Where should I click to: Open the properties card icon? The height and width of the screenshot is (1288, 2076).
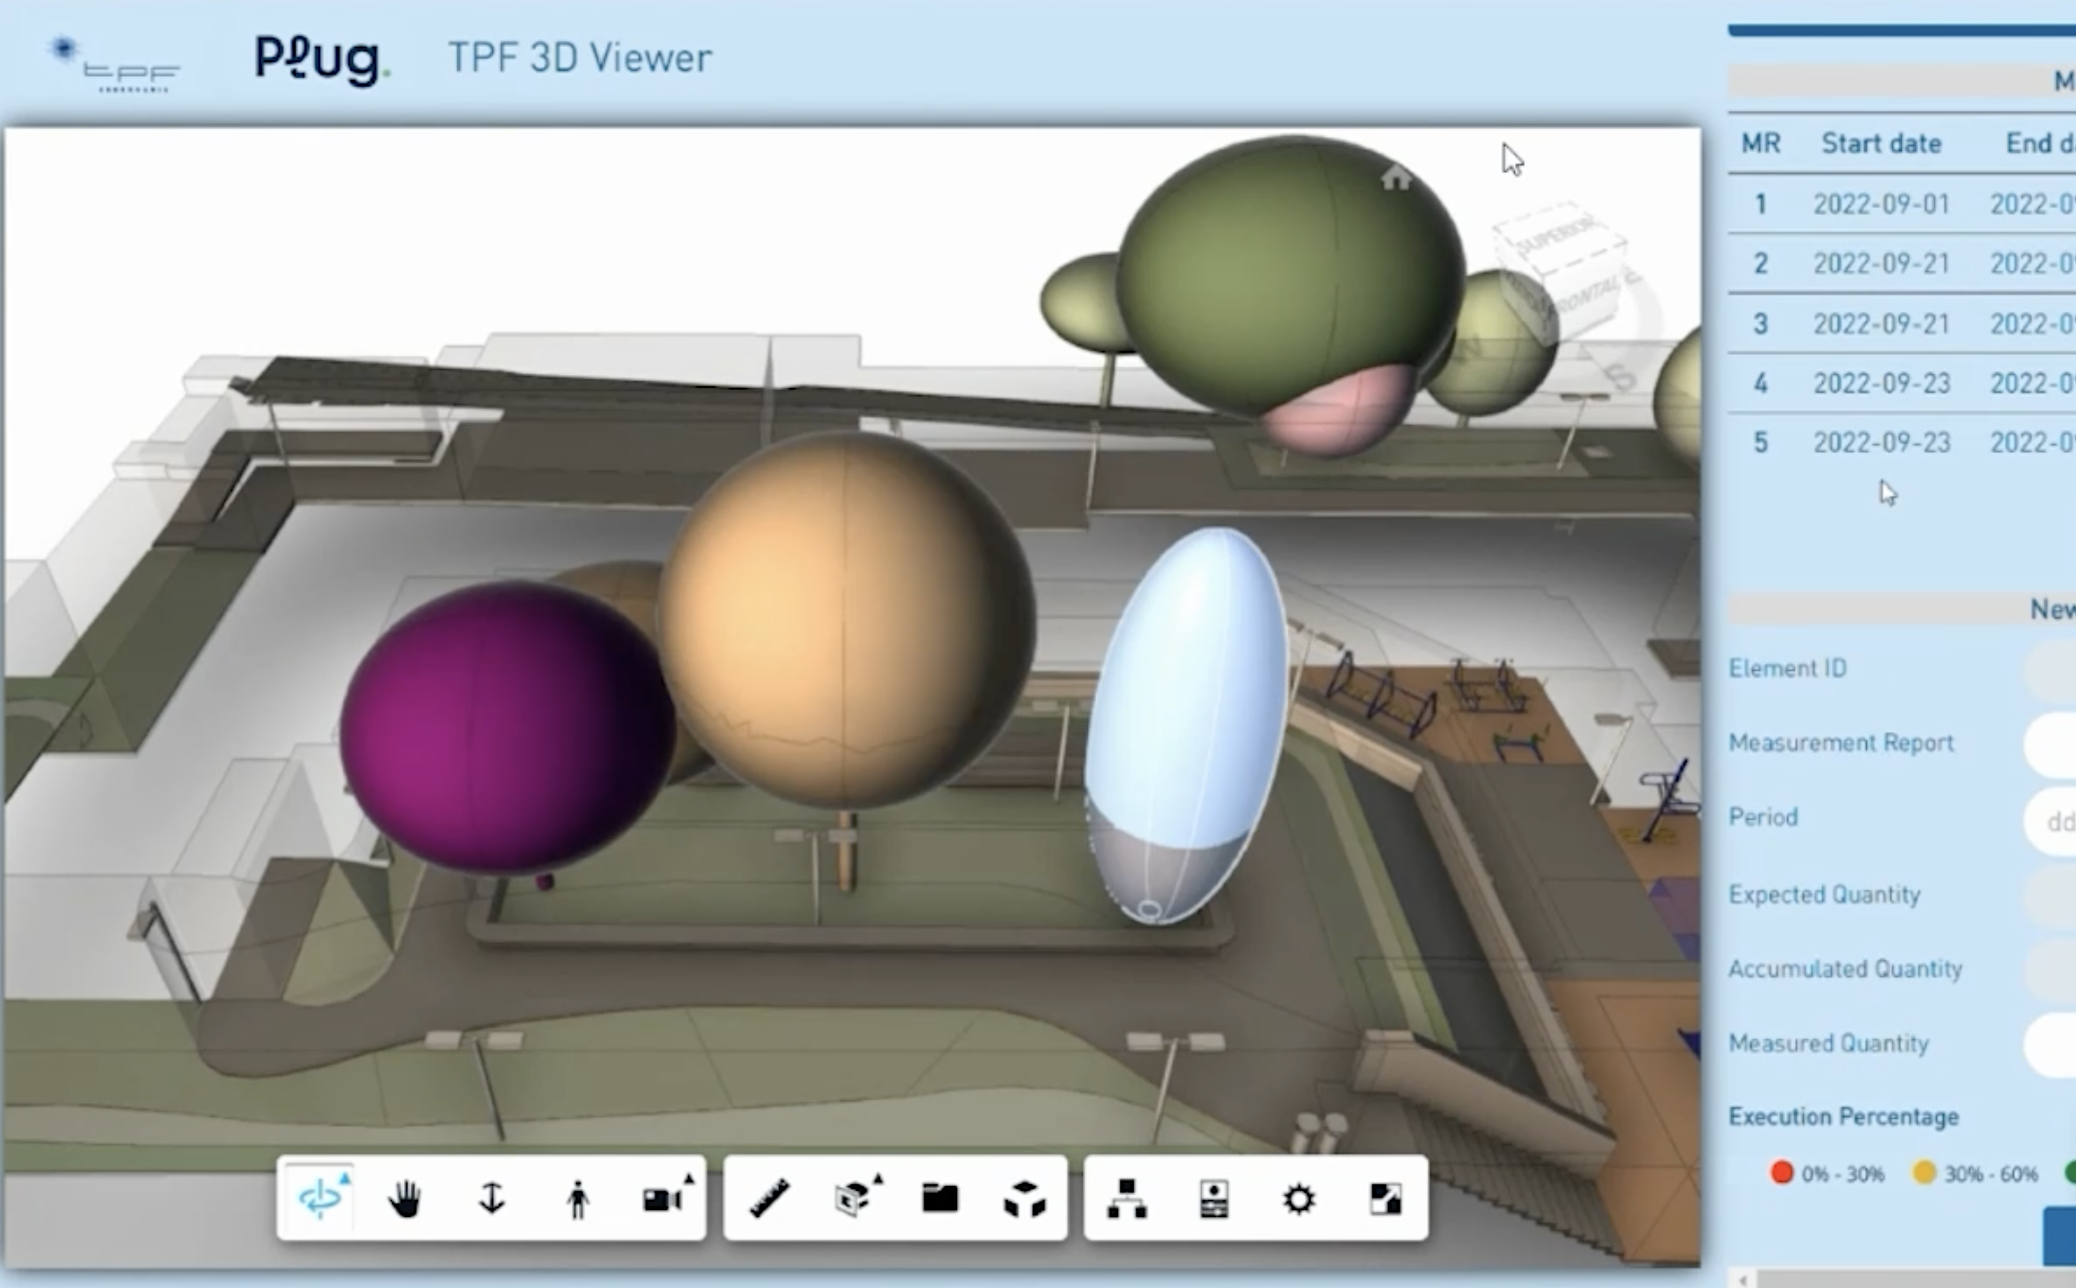[x=1213, y=1200]
